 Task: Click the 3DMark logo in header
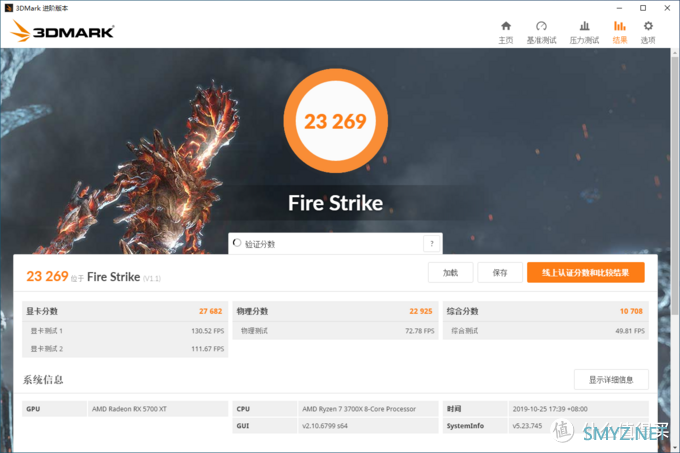pyautogui.click(x=62, y=31)
